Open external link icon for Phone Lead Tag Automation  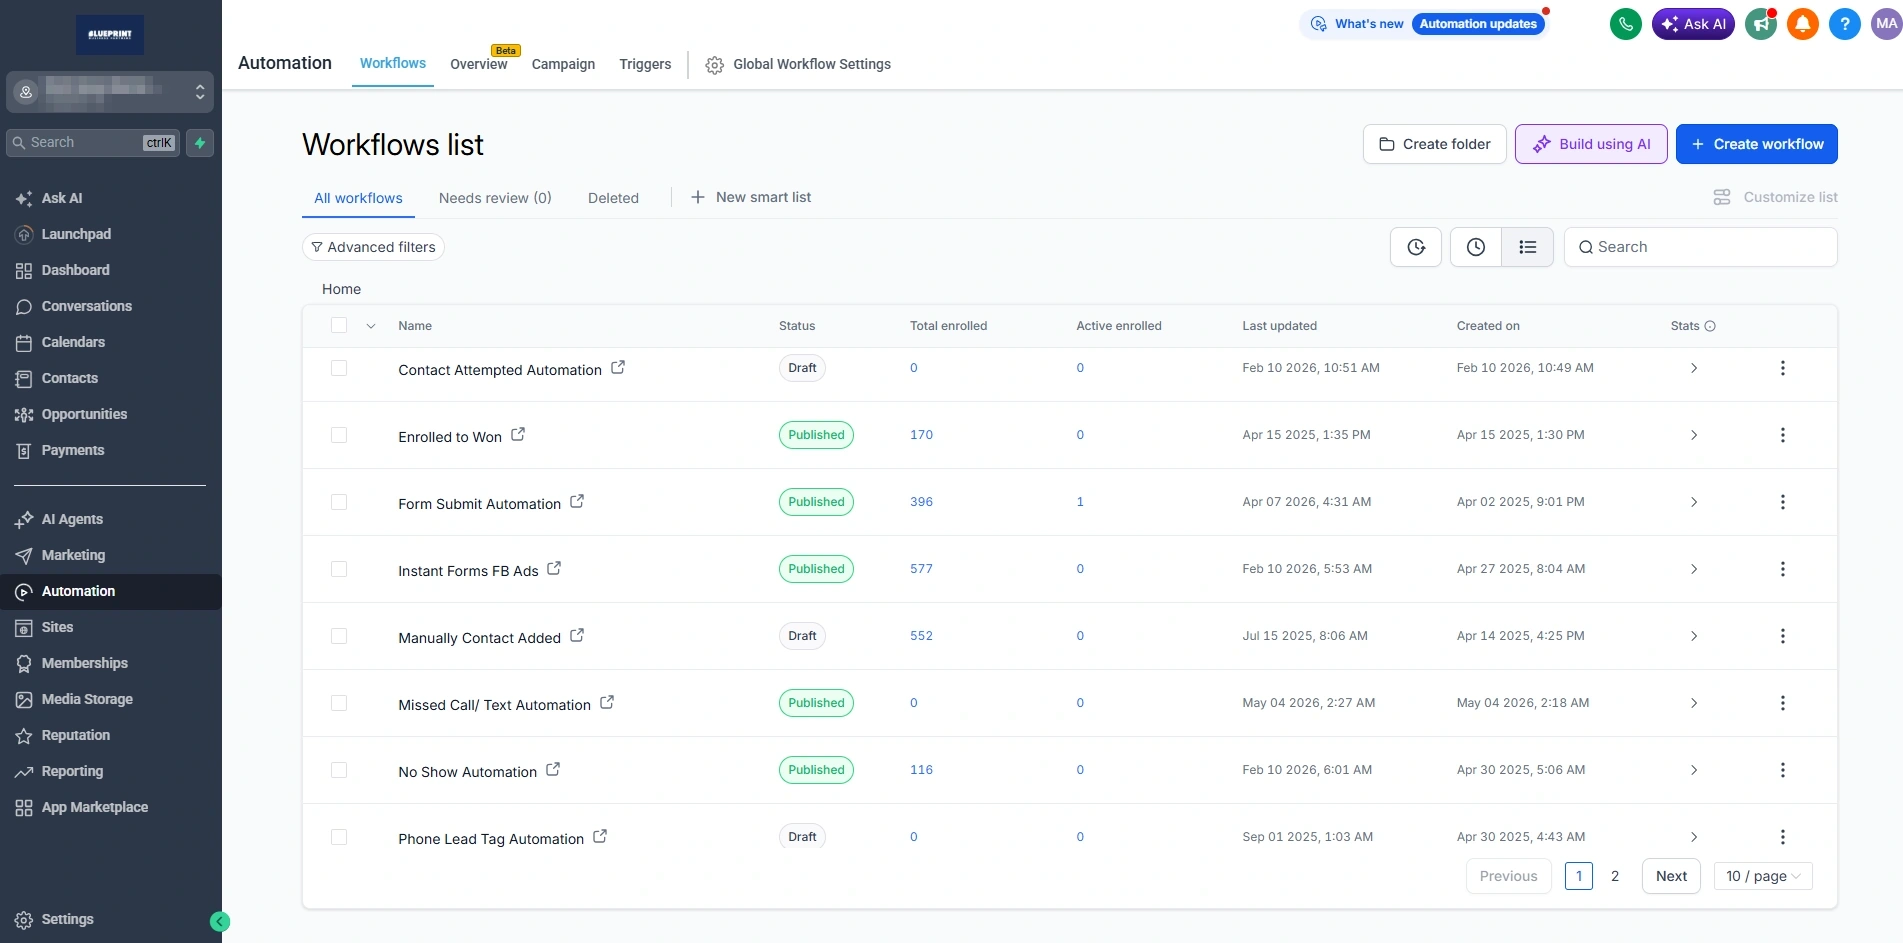[x=600, y=836]
